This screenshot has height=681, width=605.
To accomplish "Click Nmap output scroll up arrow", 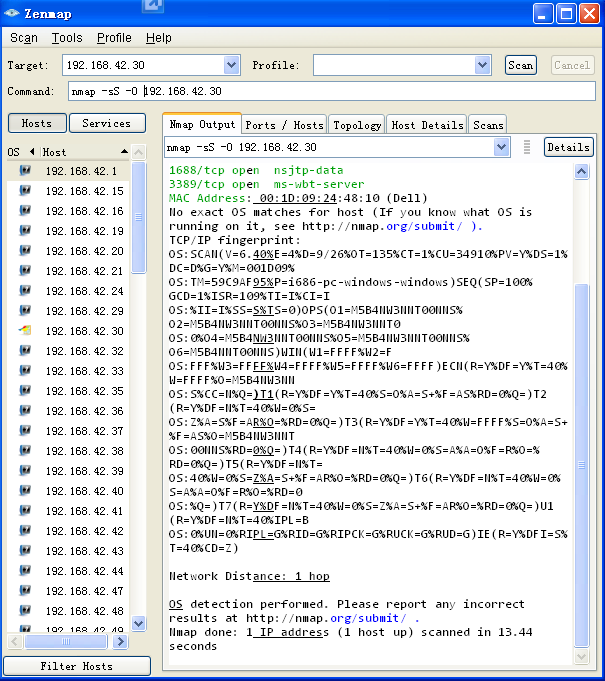I will pyautogui.click(x=582, y=172).
